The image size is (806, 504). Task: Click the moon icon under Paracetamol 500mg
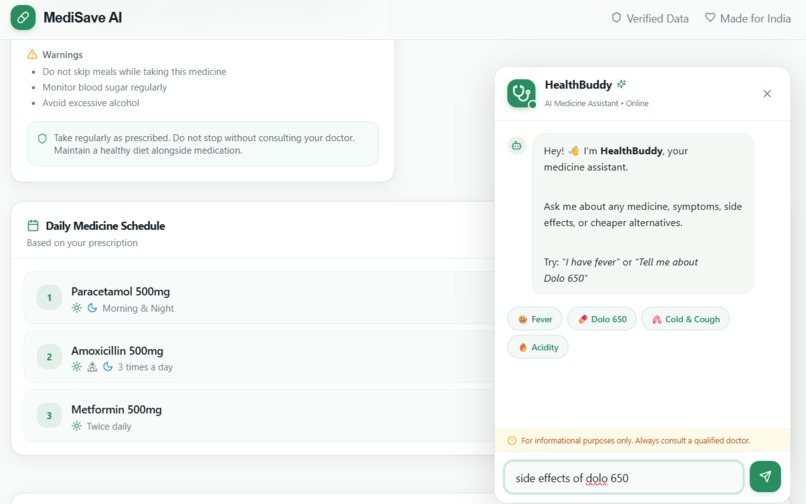tap(92, 308)
